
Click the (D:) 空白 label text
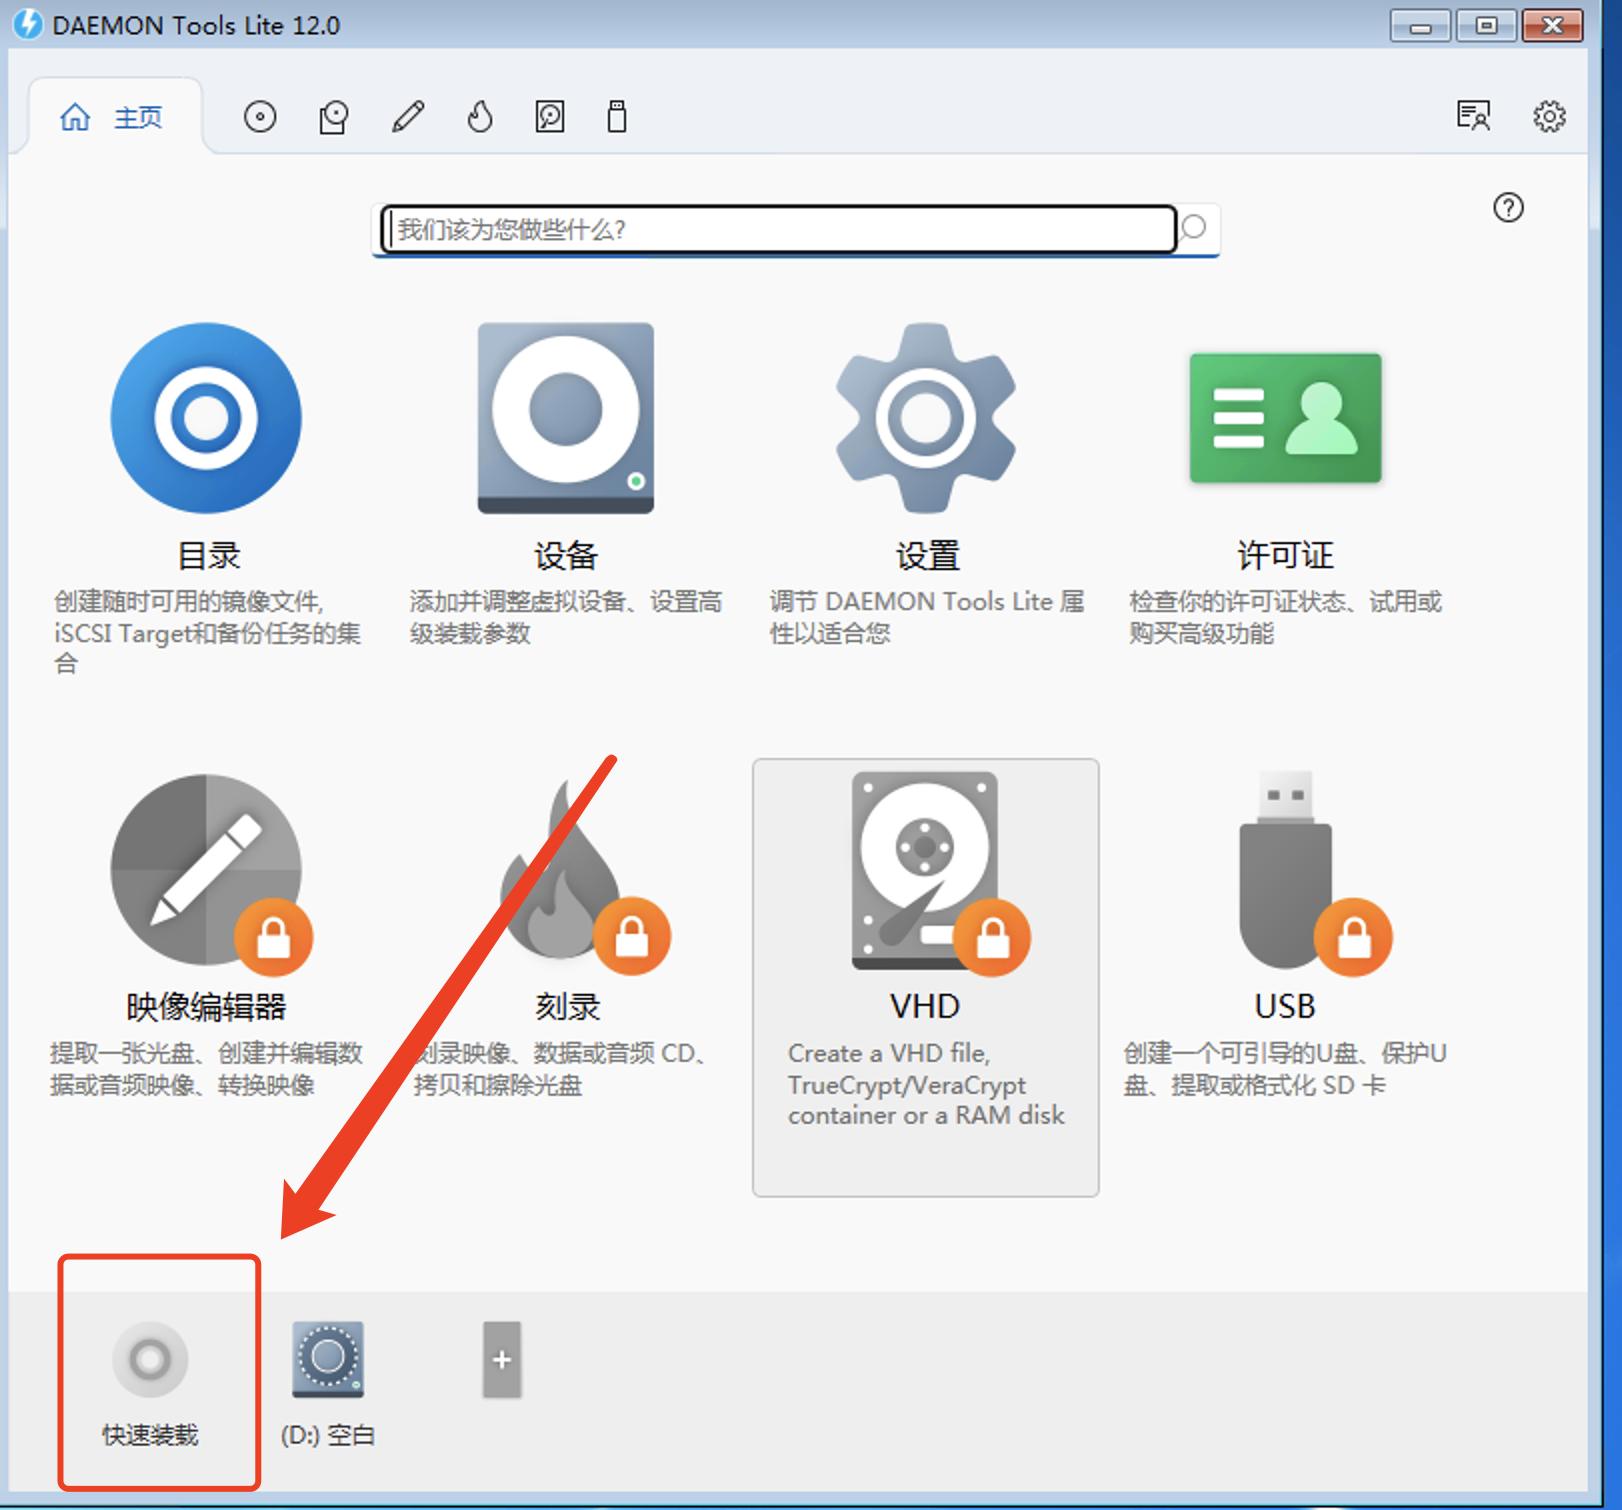click(x=328, y=1435)
